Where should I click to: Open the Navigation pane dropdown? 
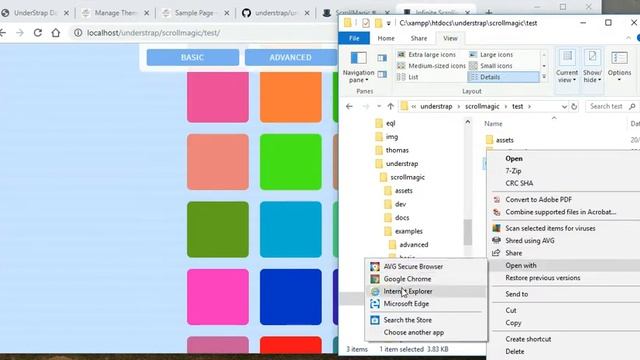(358, 67)
